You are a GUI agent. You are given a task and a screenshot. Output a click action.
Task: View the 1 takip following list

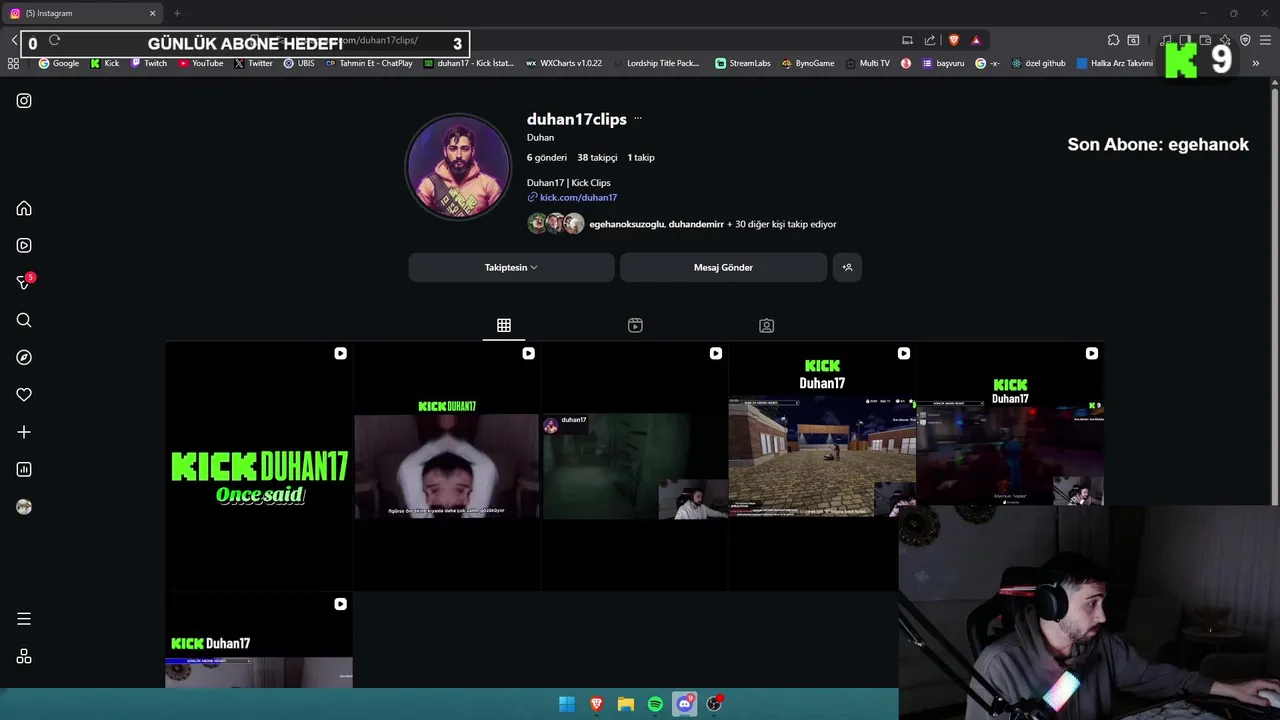coord(641,158)
